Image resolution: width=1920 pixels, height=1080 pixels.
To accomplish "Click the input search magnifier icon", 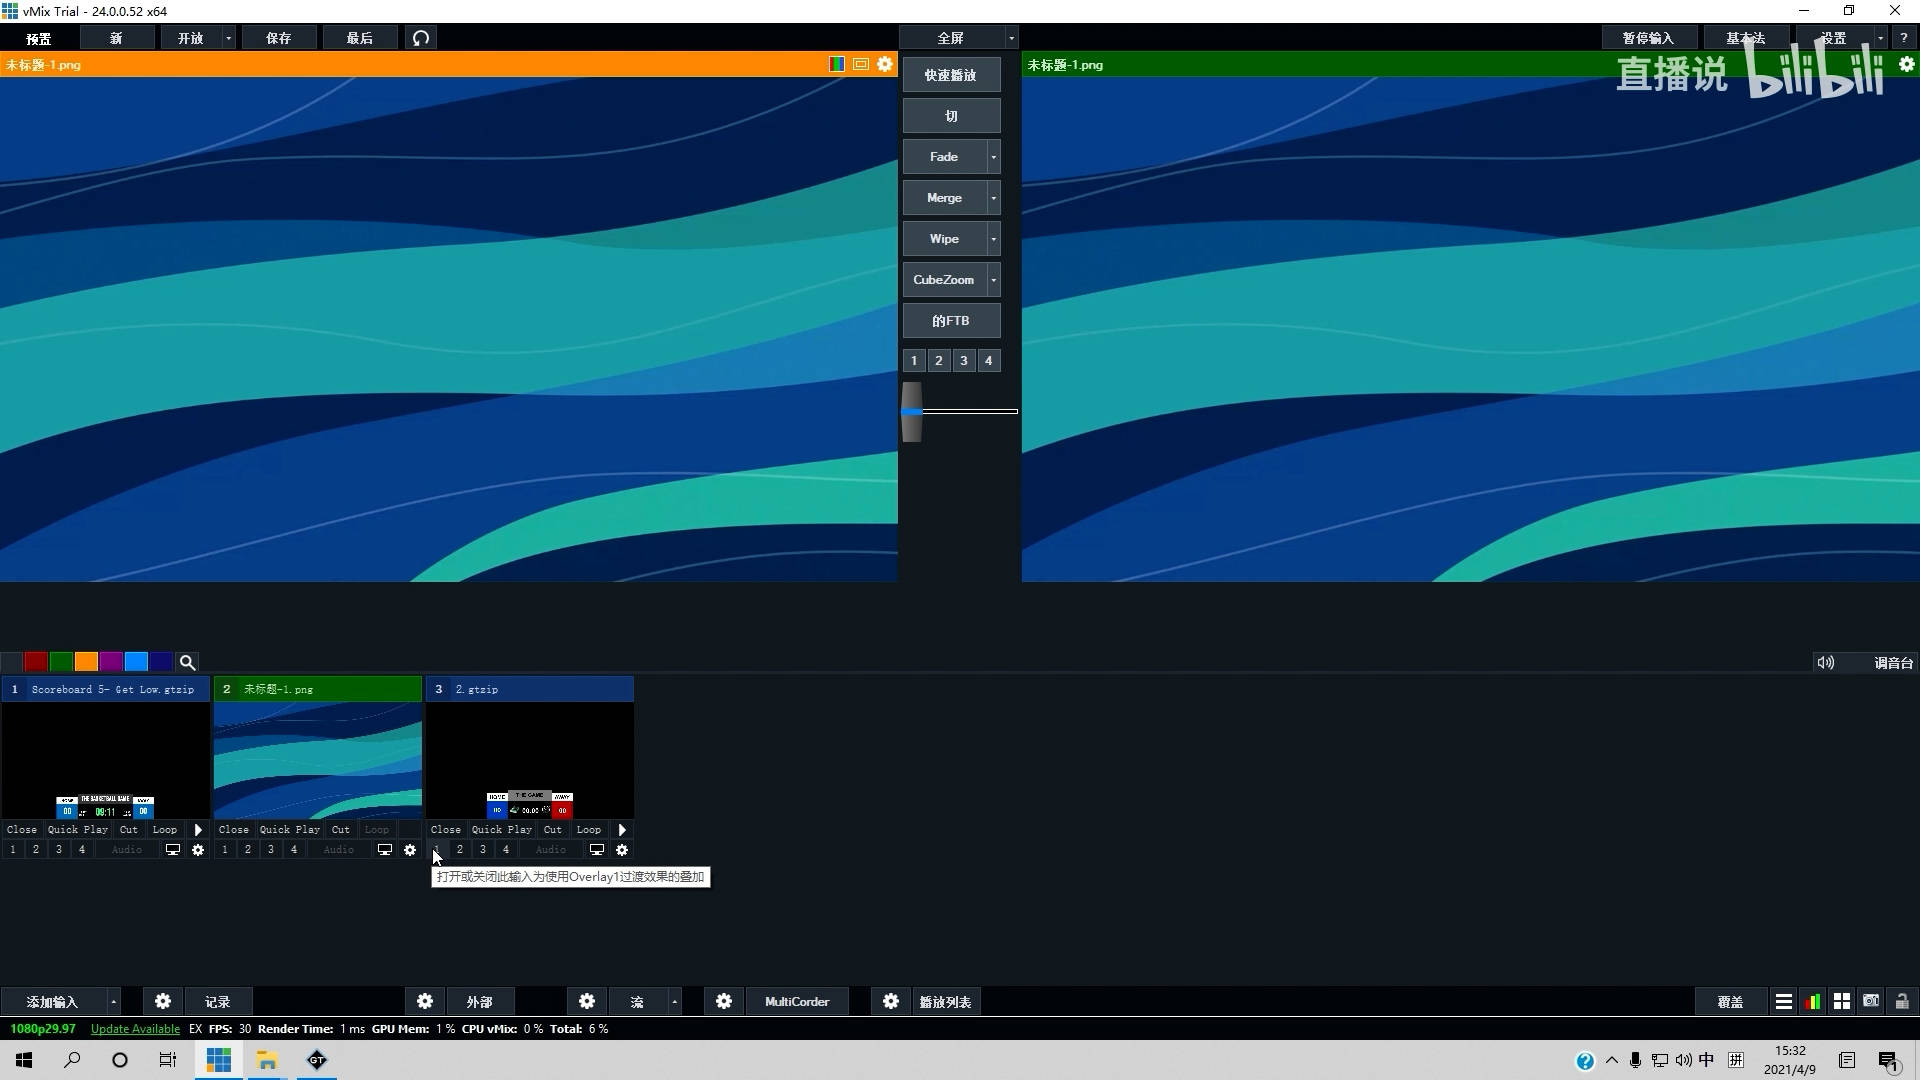I will [187, 662].
